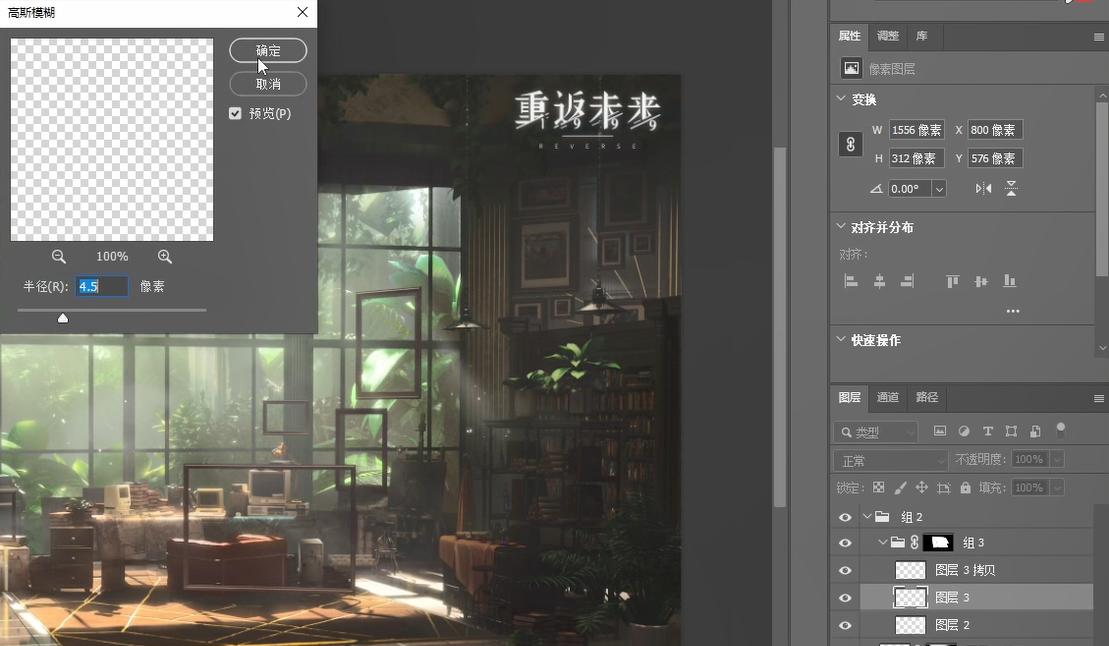The image size is (1109, 646).
Task: Align vertical centers
Action: click(x=981, y=281)
